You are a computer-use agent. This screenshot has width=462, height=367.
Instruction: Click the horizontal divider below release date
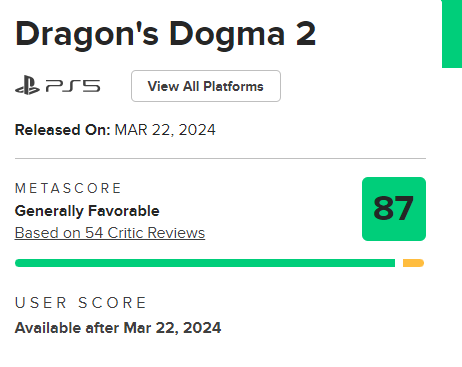(220, 159)
